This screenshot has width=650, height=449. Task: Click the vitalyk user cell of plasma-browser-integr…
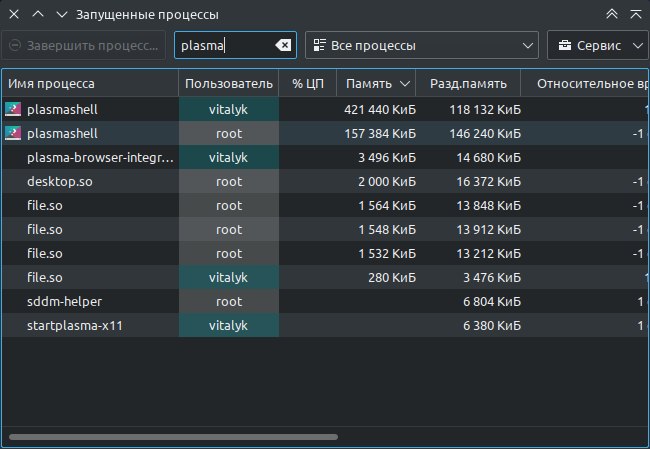pyautogui.click(x=229, y=158)
